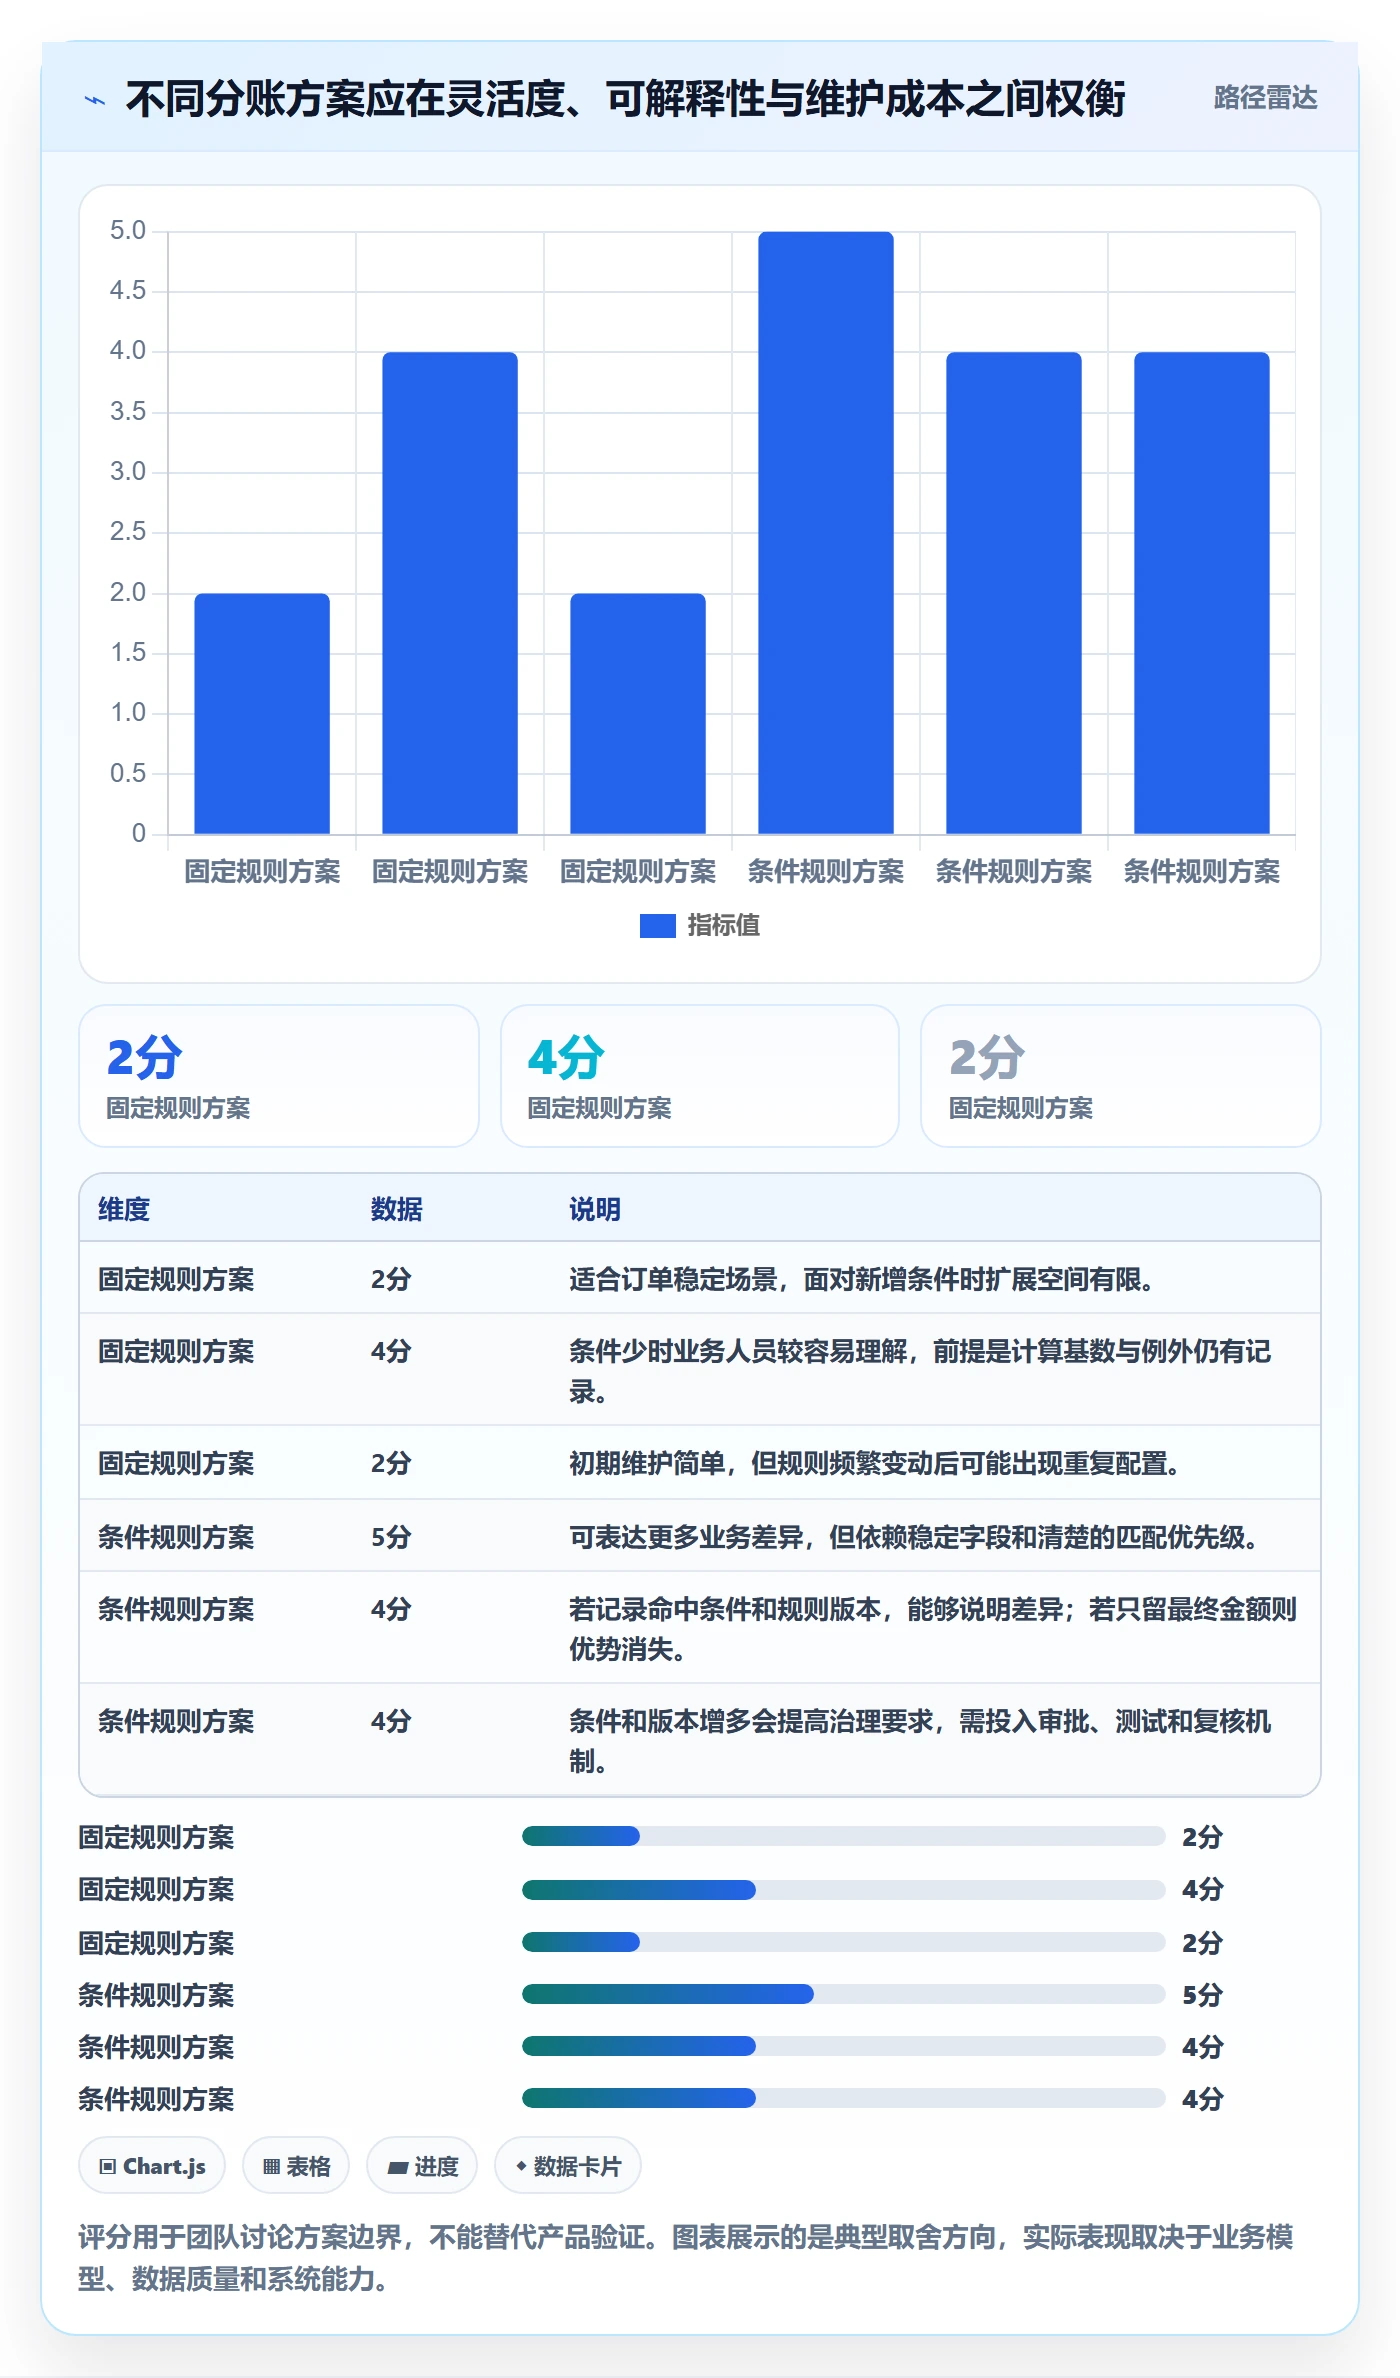Viewport: 1400px width, 2378px height.
Task: Click the lightning icon beside the title
Action: (x=95, y=100)
